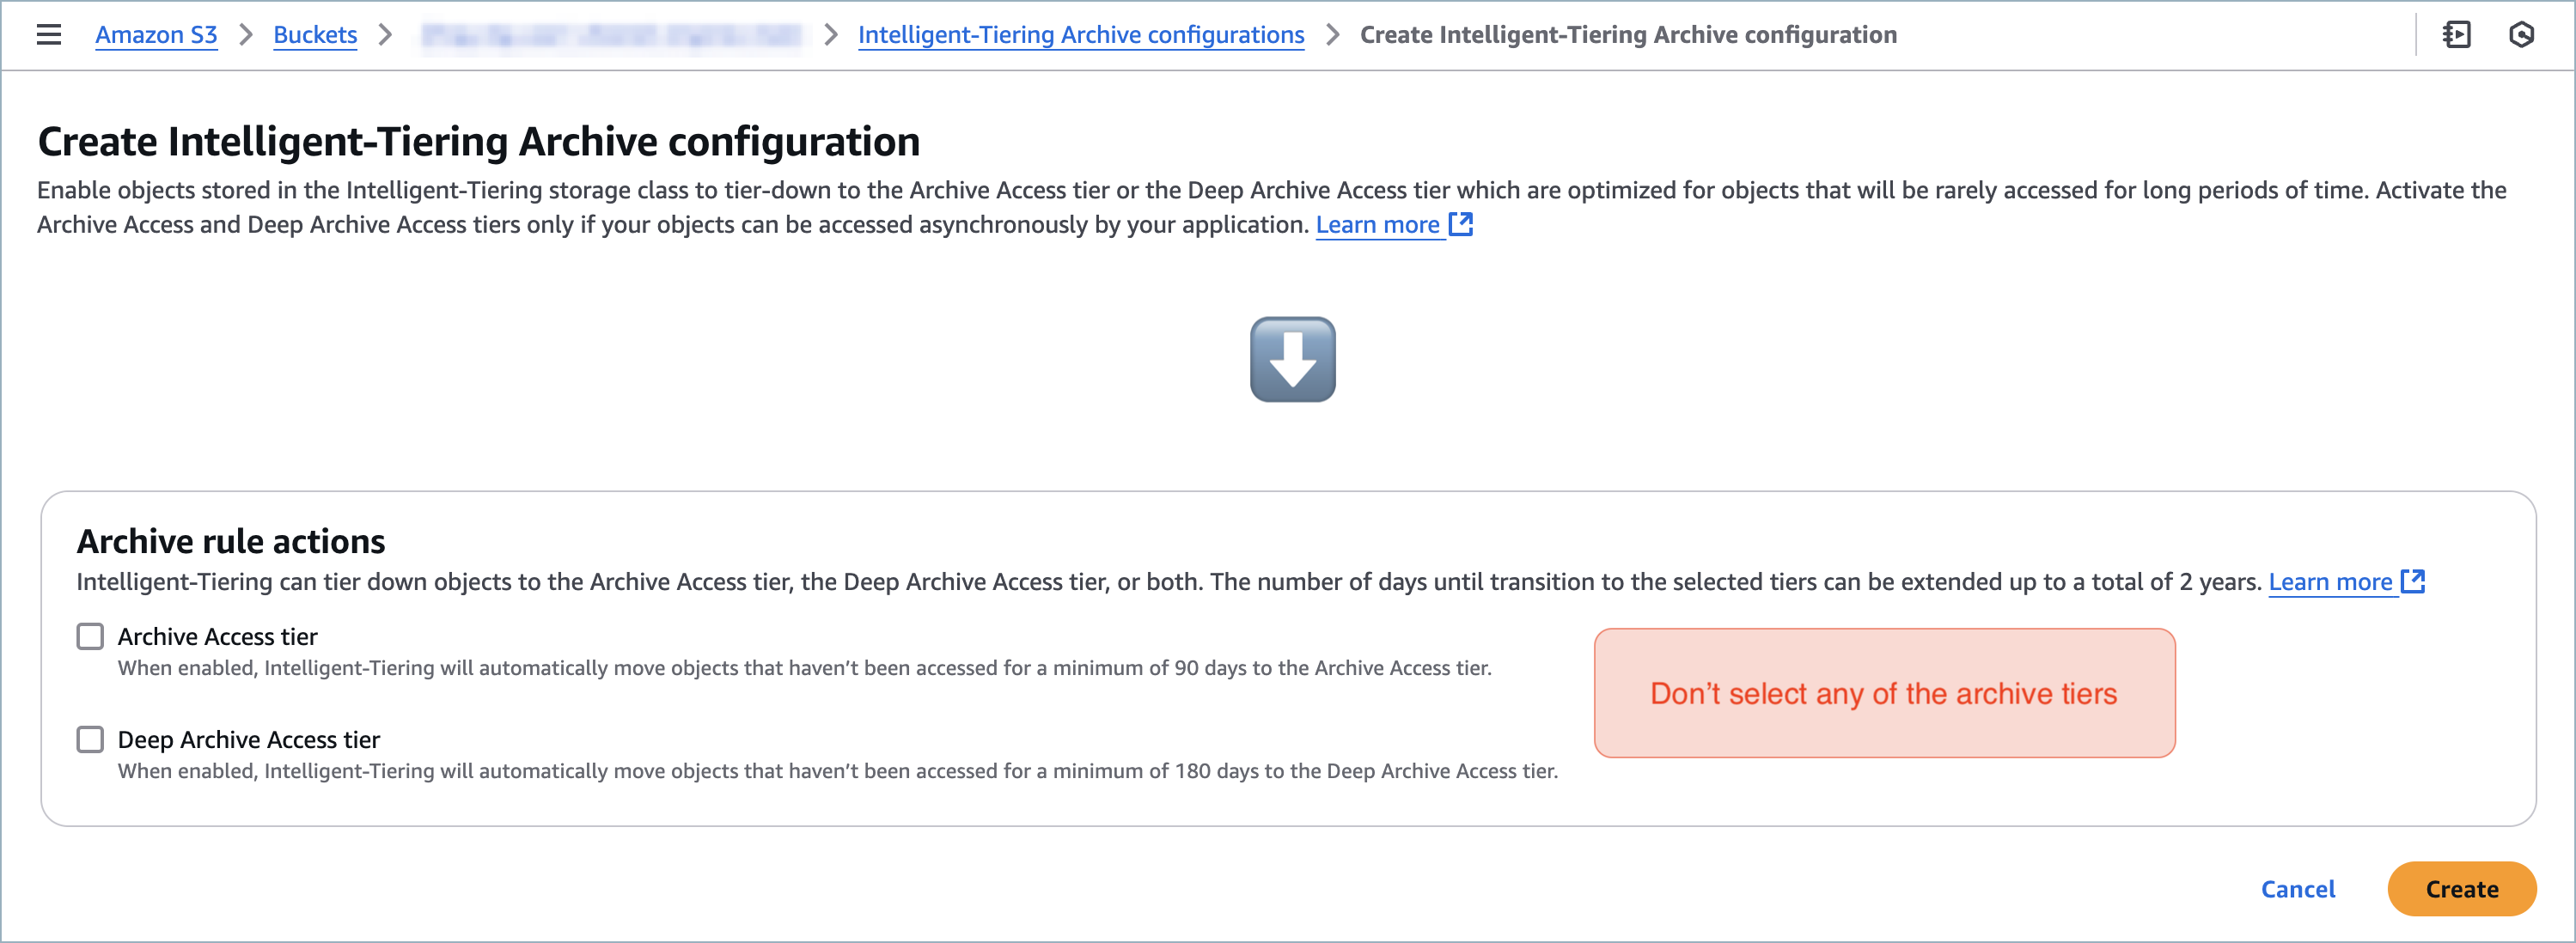Open Buckets from the breadcrumb
2576x943 pixels.
click(x=315, y=34)
